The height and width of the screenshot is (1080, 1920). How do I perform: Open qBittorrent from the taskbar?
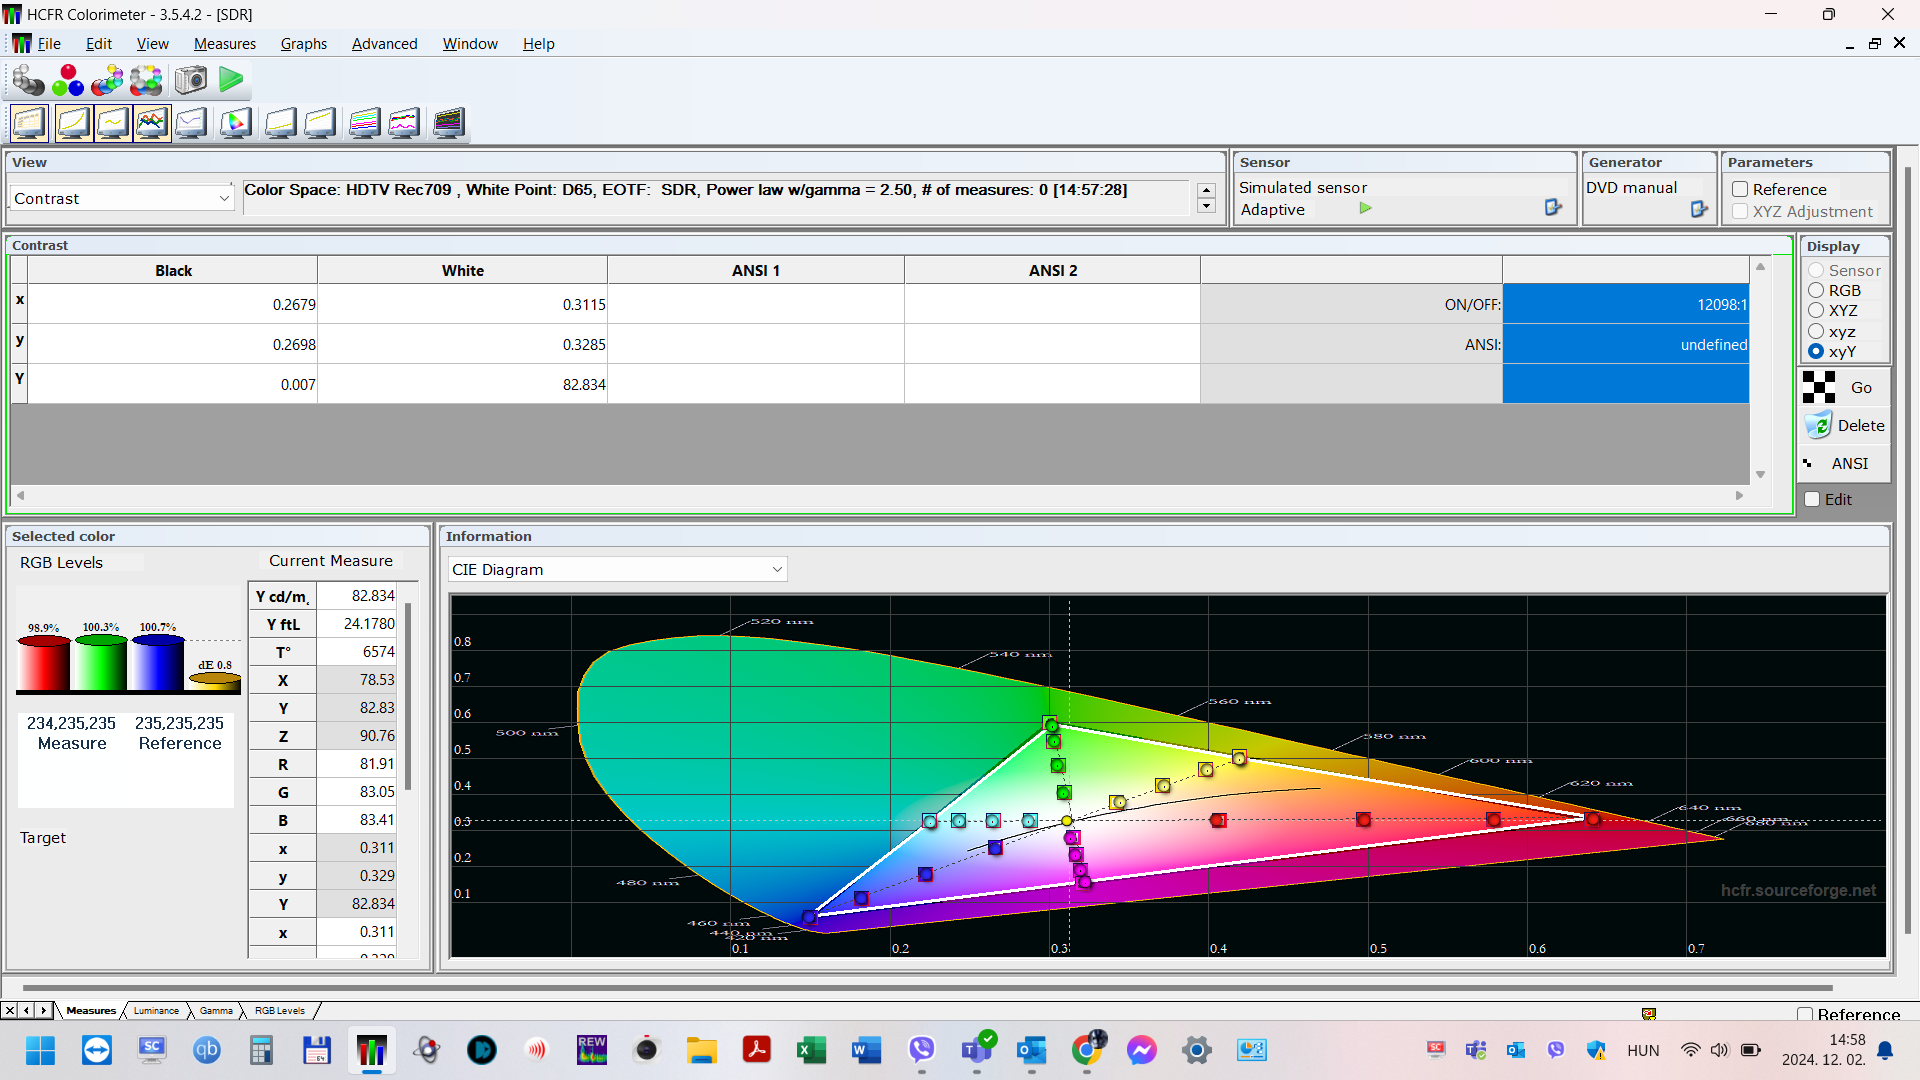click(207, 1050)
